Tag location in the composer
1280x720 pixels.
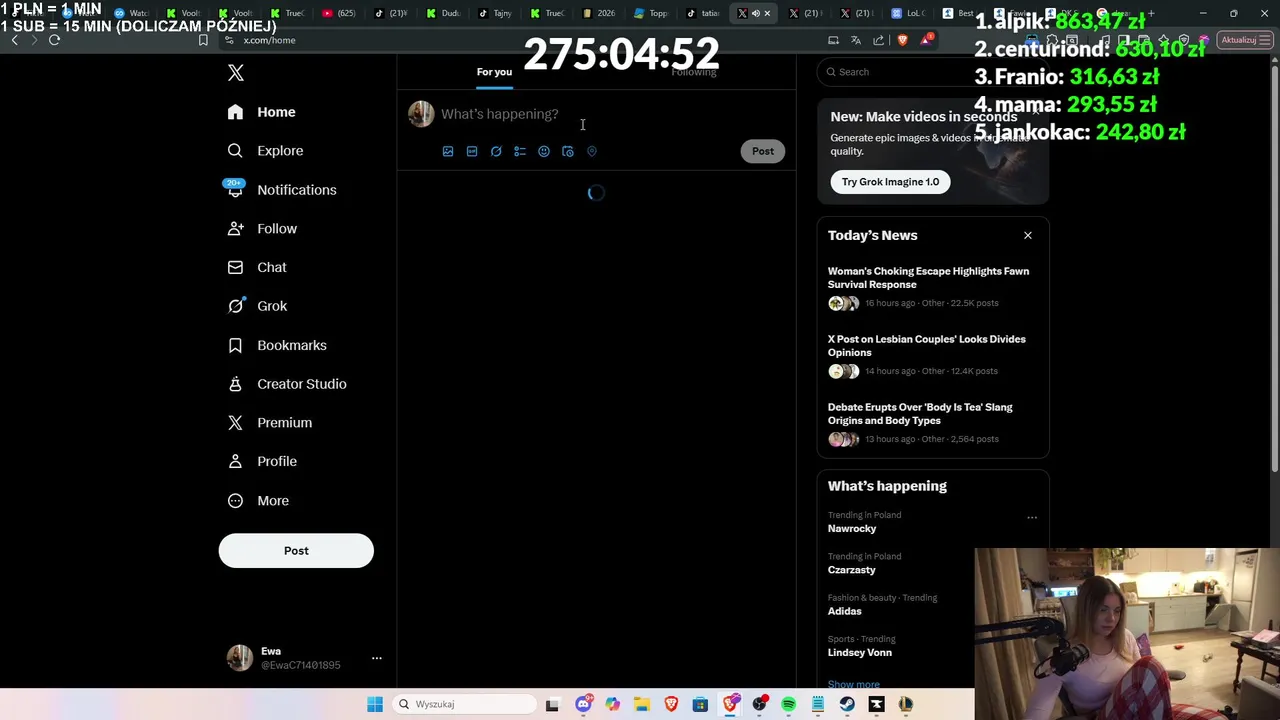click(592, 151)
